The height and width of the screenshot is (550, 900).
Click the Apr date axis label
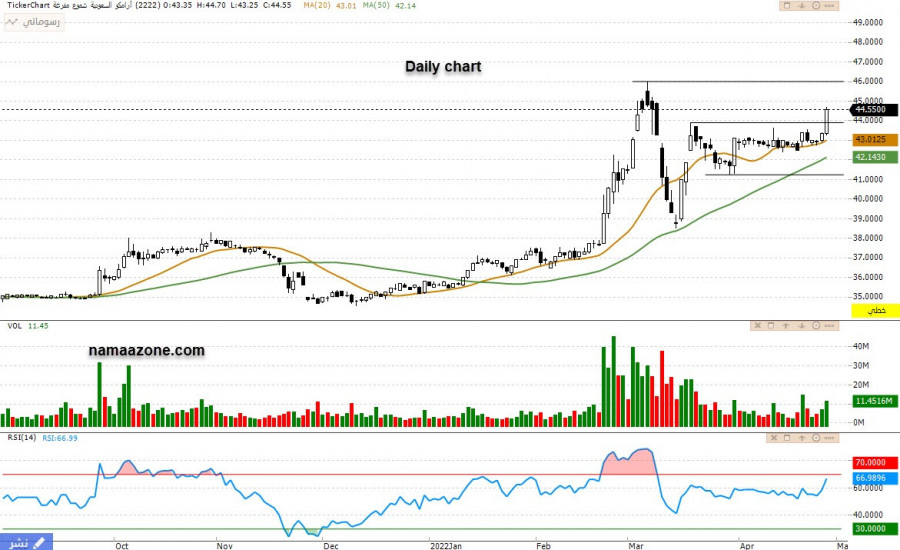tap(746, 545)
